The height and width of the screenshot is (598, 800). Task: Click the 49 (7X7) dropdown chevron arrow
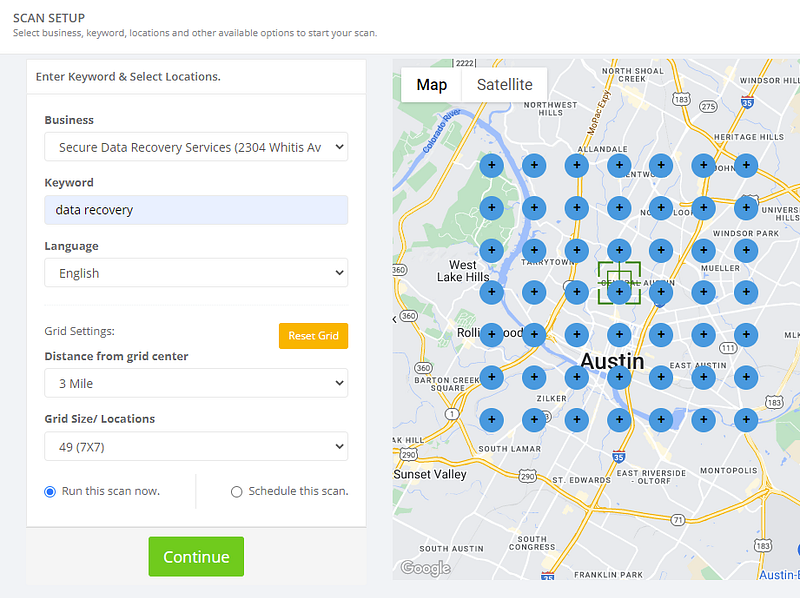(339, 446)
